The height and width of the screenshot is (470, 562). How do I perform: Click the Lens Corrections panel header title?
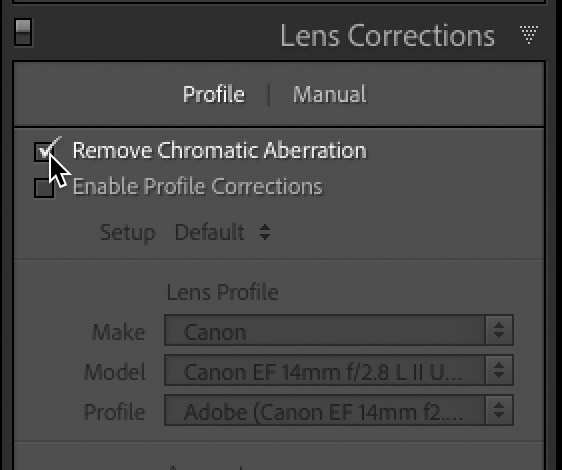387,35
